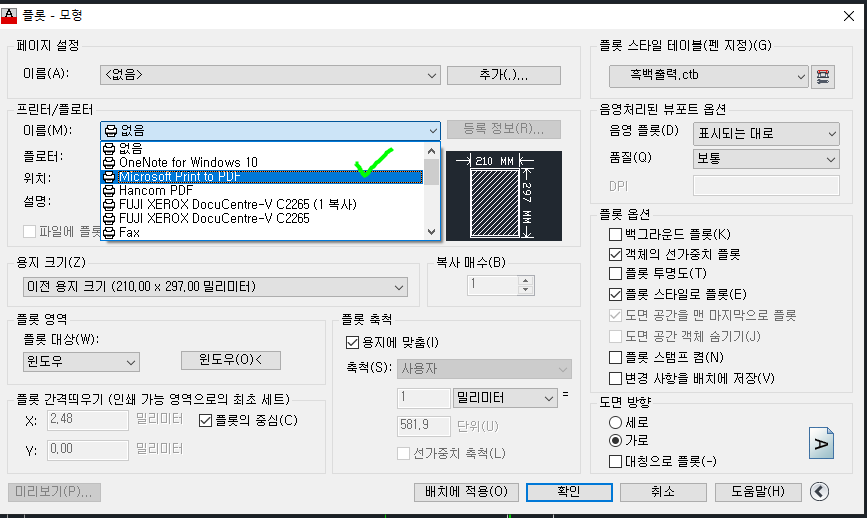This screenshot has width=867, height=518.
Task: Click the collapse options arrow beside 도움말
Action: 819,491
